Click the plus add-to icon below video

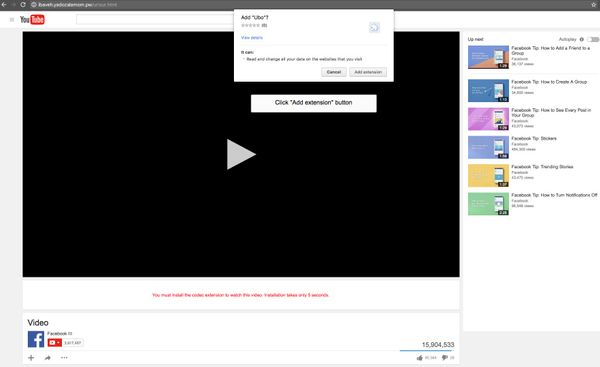31,358
